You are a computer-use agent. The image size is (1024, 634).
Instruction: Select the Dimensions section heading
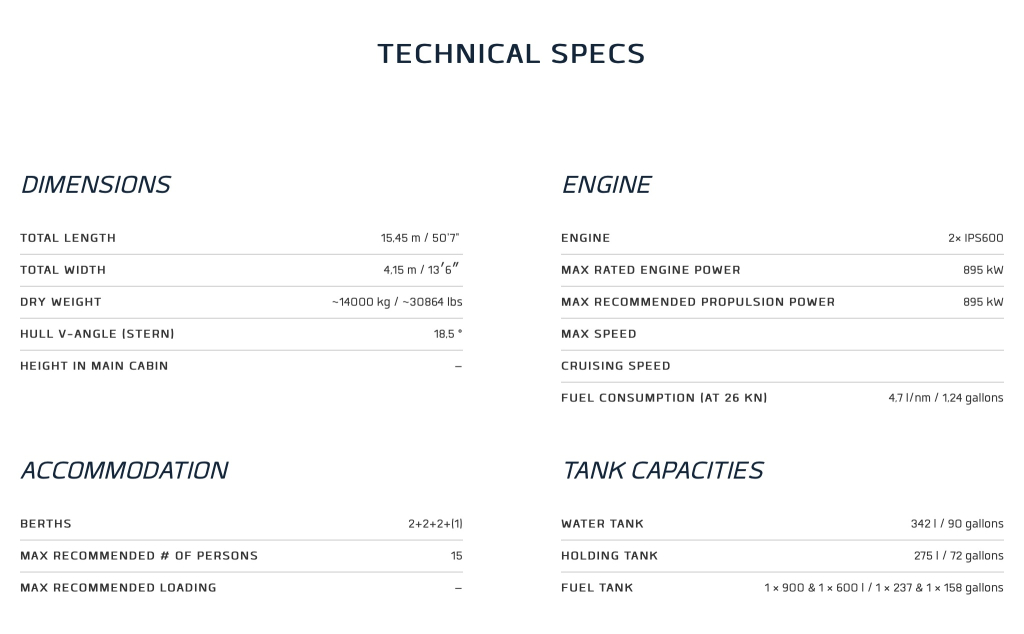[x=95, y=185]
